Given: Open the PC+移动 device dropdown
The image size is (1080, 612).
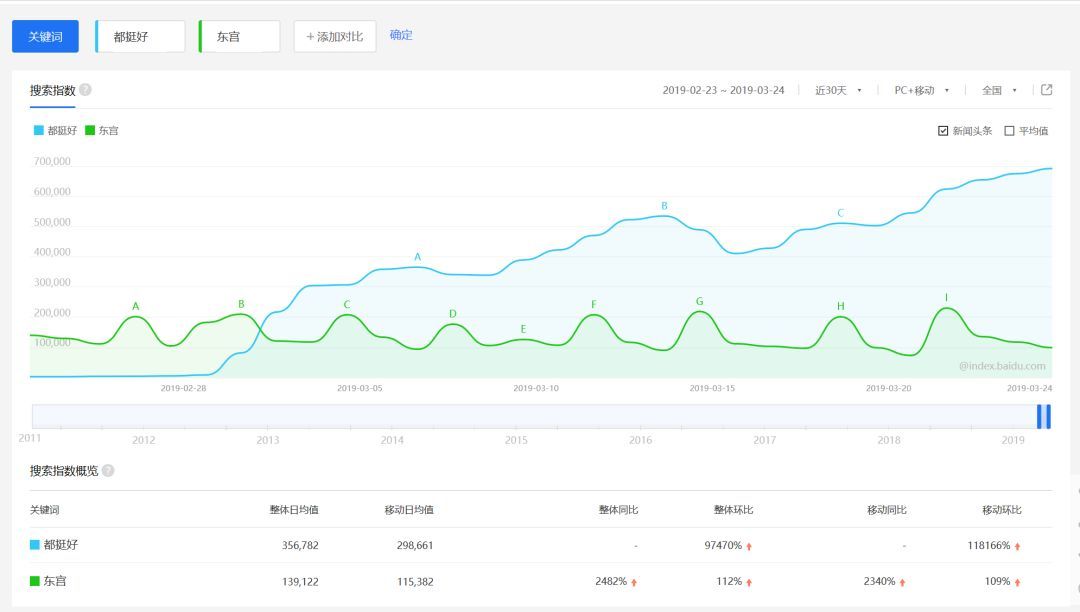Looking at the screenshot, I should click(x=921, y=91).
